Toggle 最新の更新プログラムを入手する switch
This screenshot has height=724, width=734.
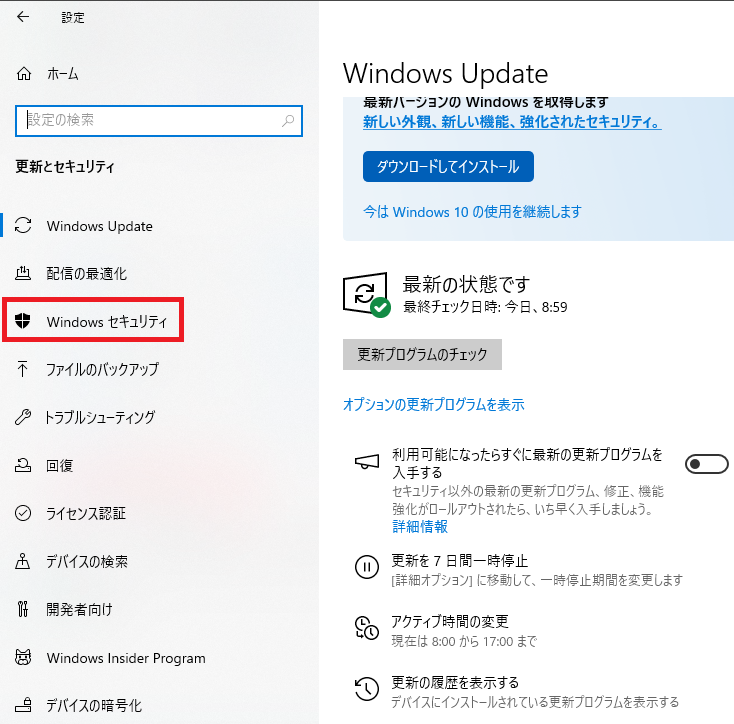[x=706, y=463]
